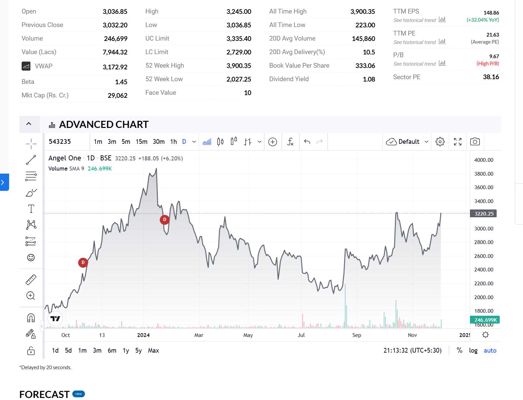Open the indicators fx menu

coord(290,142)
